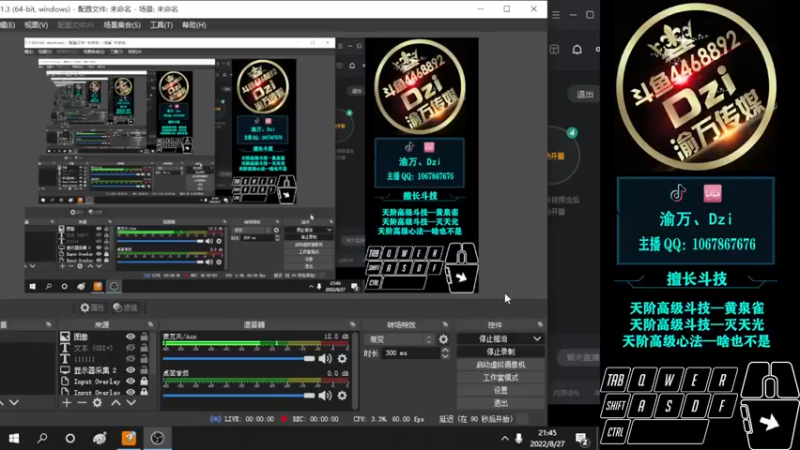Screen dimensions: 800x450
Task: Click the 时长 300 ms input field
Action: click(411, 353)
